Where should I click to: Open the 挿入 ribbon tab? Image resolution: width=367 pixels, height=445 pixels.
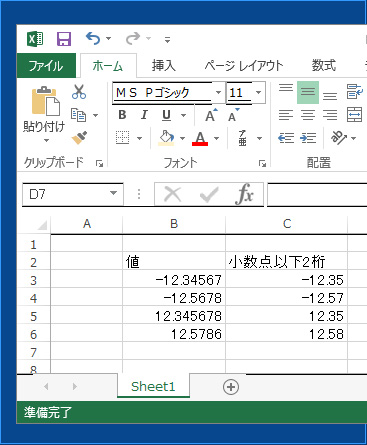(x=163, y=65)
